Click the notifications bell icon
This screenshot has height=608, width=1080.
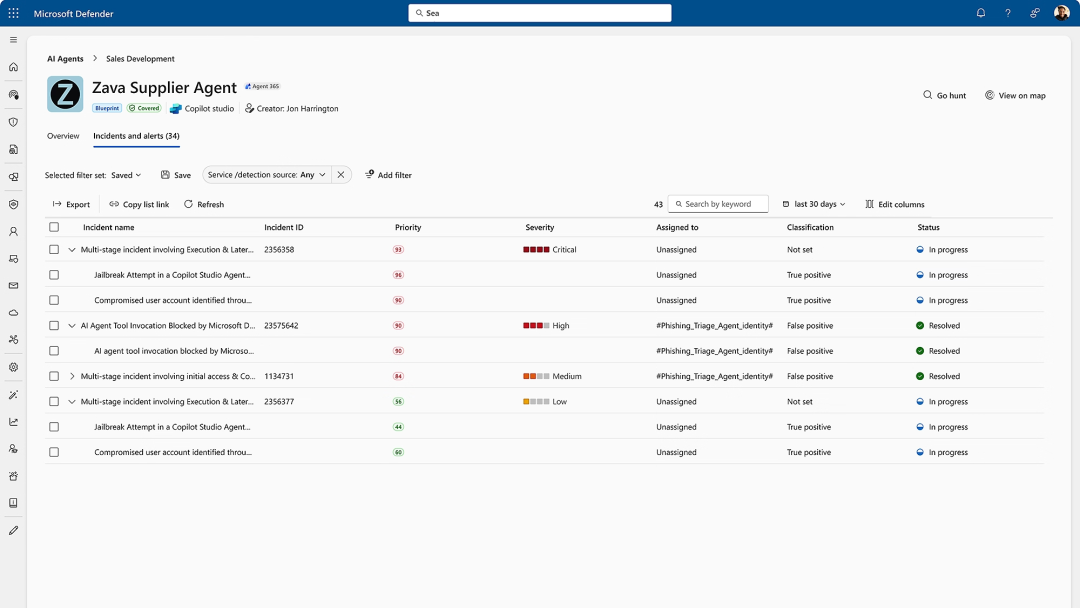pyautogui.click(x=980, y=13)
